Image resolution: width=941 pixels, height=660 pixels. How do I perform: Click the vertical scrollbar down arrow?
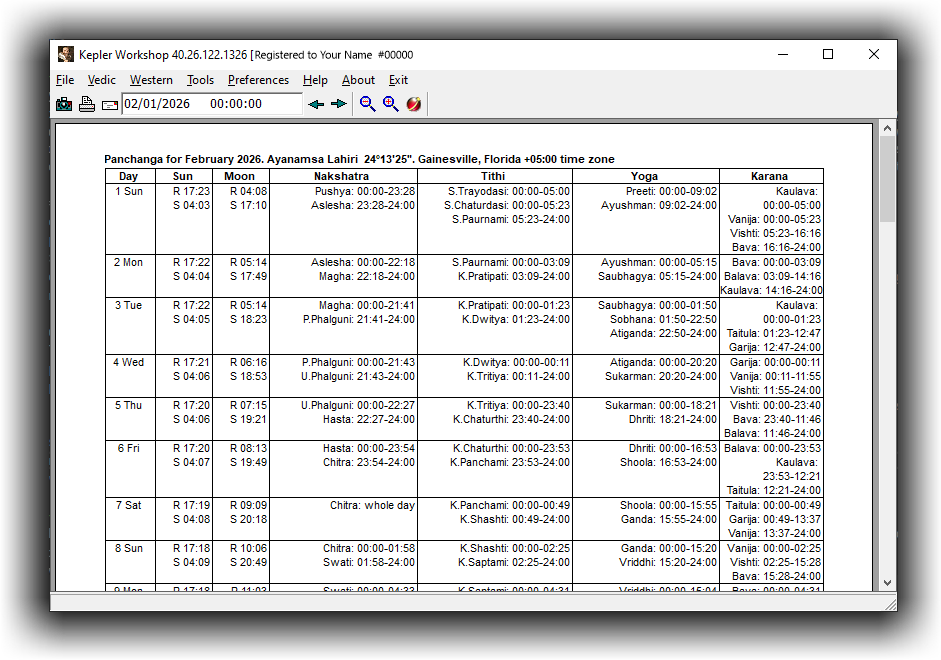click(887, 582)
